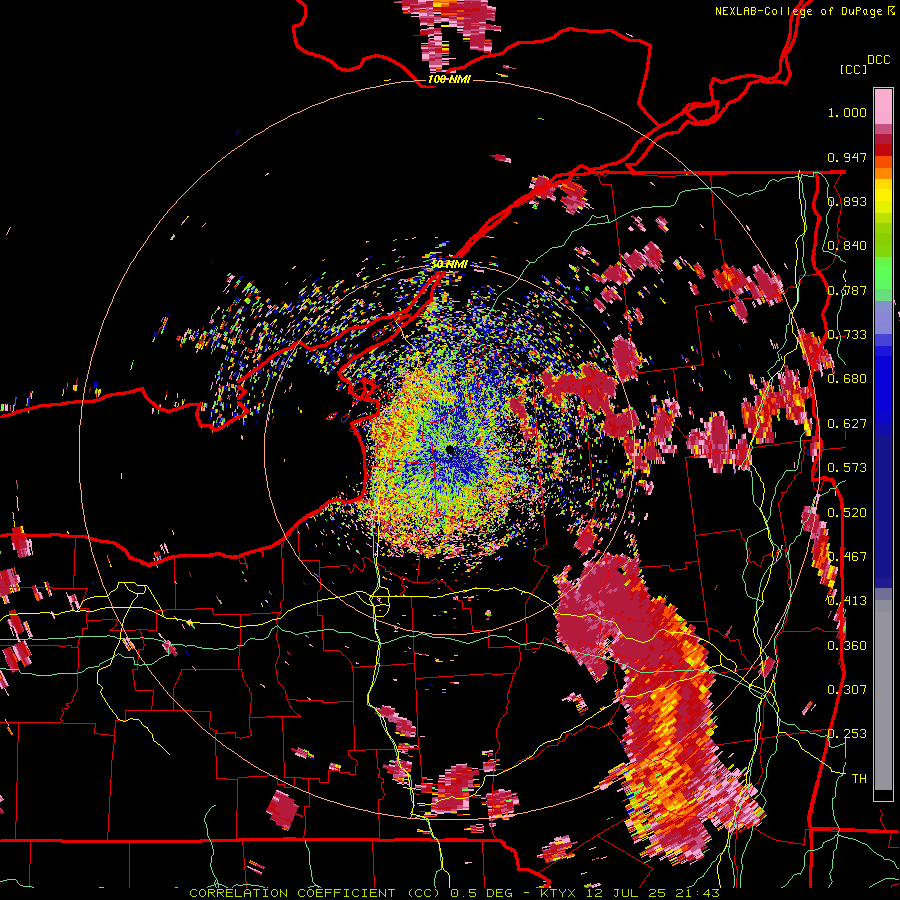The image size is (900, 900).
Task: Click the CORRELATION COEFFICIENT (CC) caption text
Action: pos(315,893)
